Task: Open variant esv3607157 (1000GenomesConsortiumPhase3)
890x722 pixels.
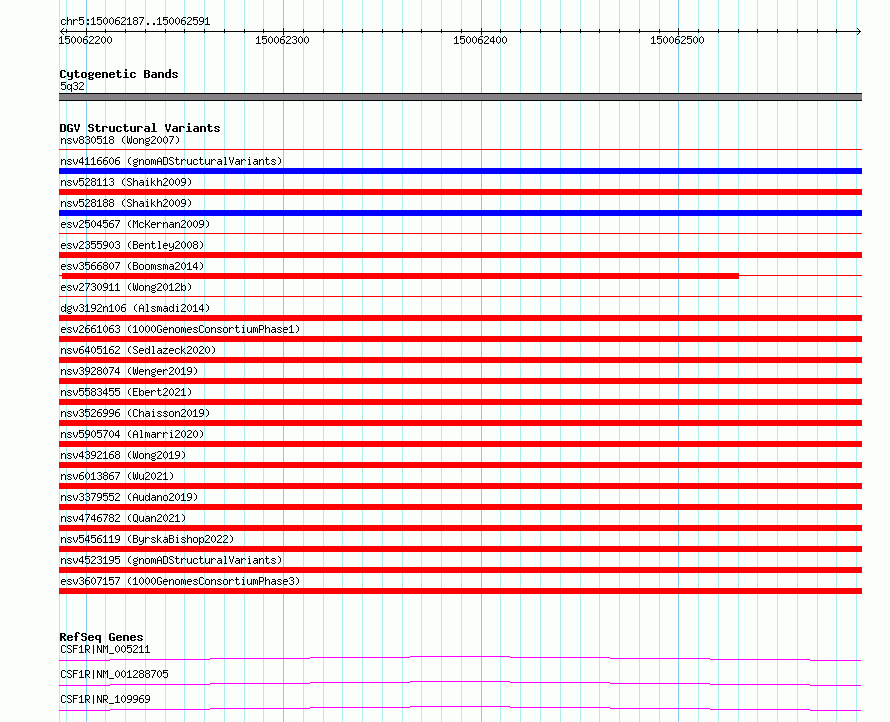Action: pyautogui.click(x=180, y=581)
